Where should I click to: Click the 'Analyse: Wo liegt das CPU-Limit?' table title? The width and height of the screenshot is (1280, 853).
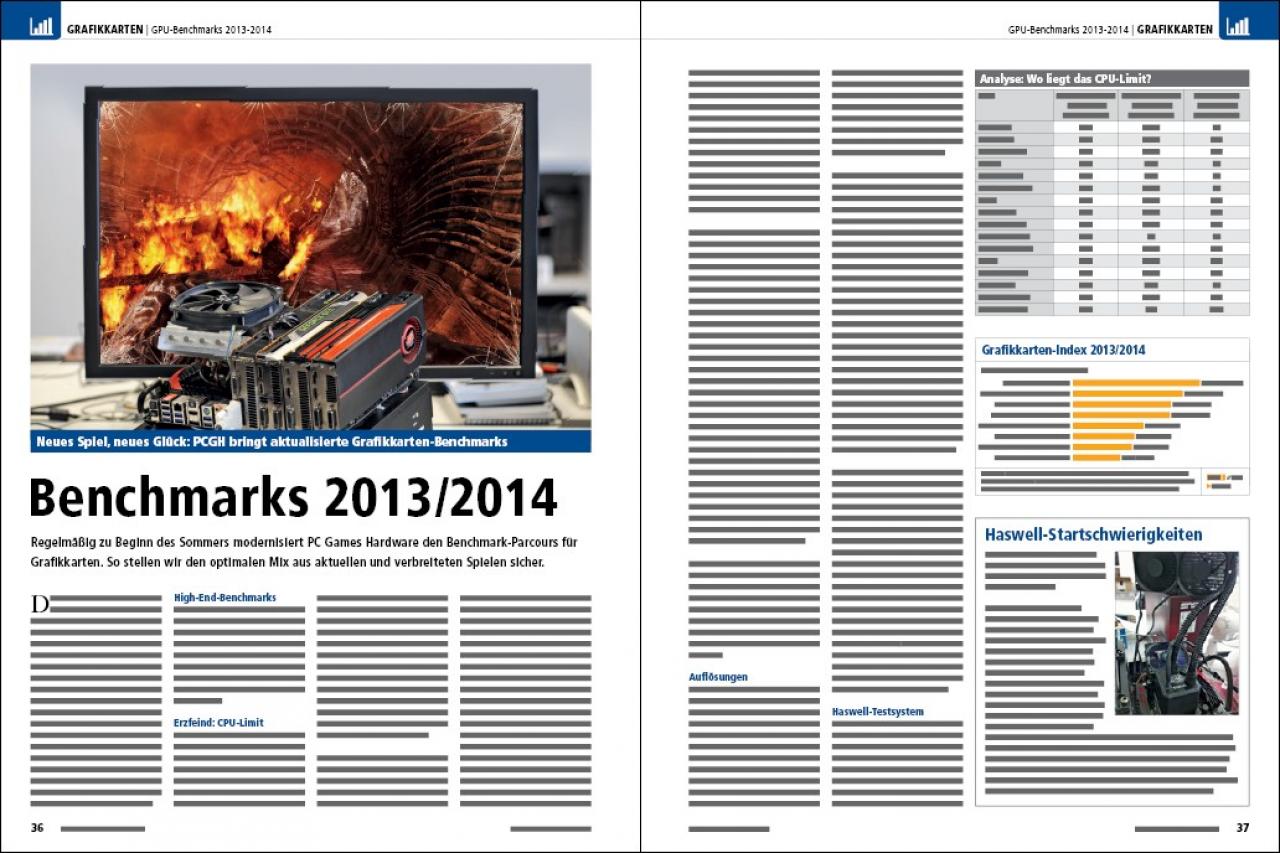click(1112, 79)
